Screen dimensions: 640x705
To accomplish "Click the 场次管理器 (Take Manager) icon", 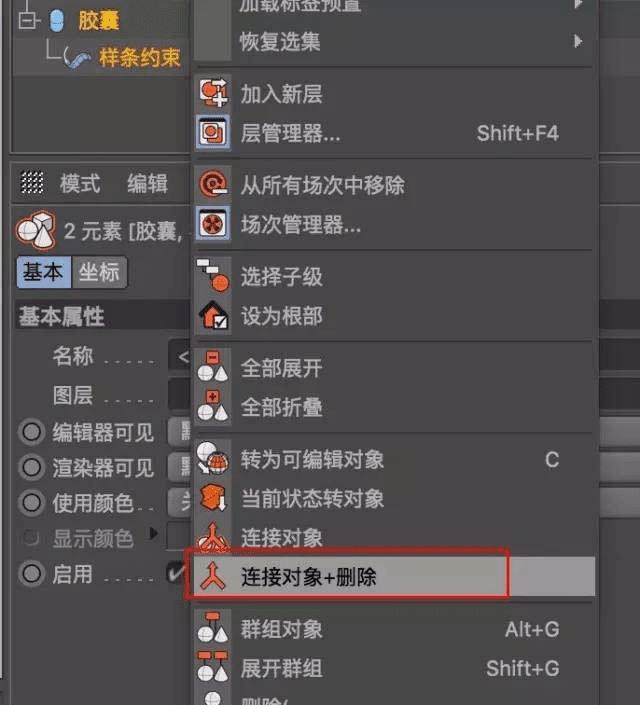I will (214, 224).
